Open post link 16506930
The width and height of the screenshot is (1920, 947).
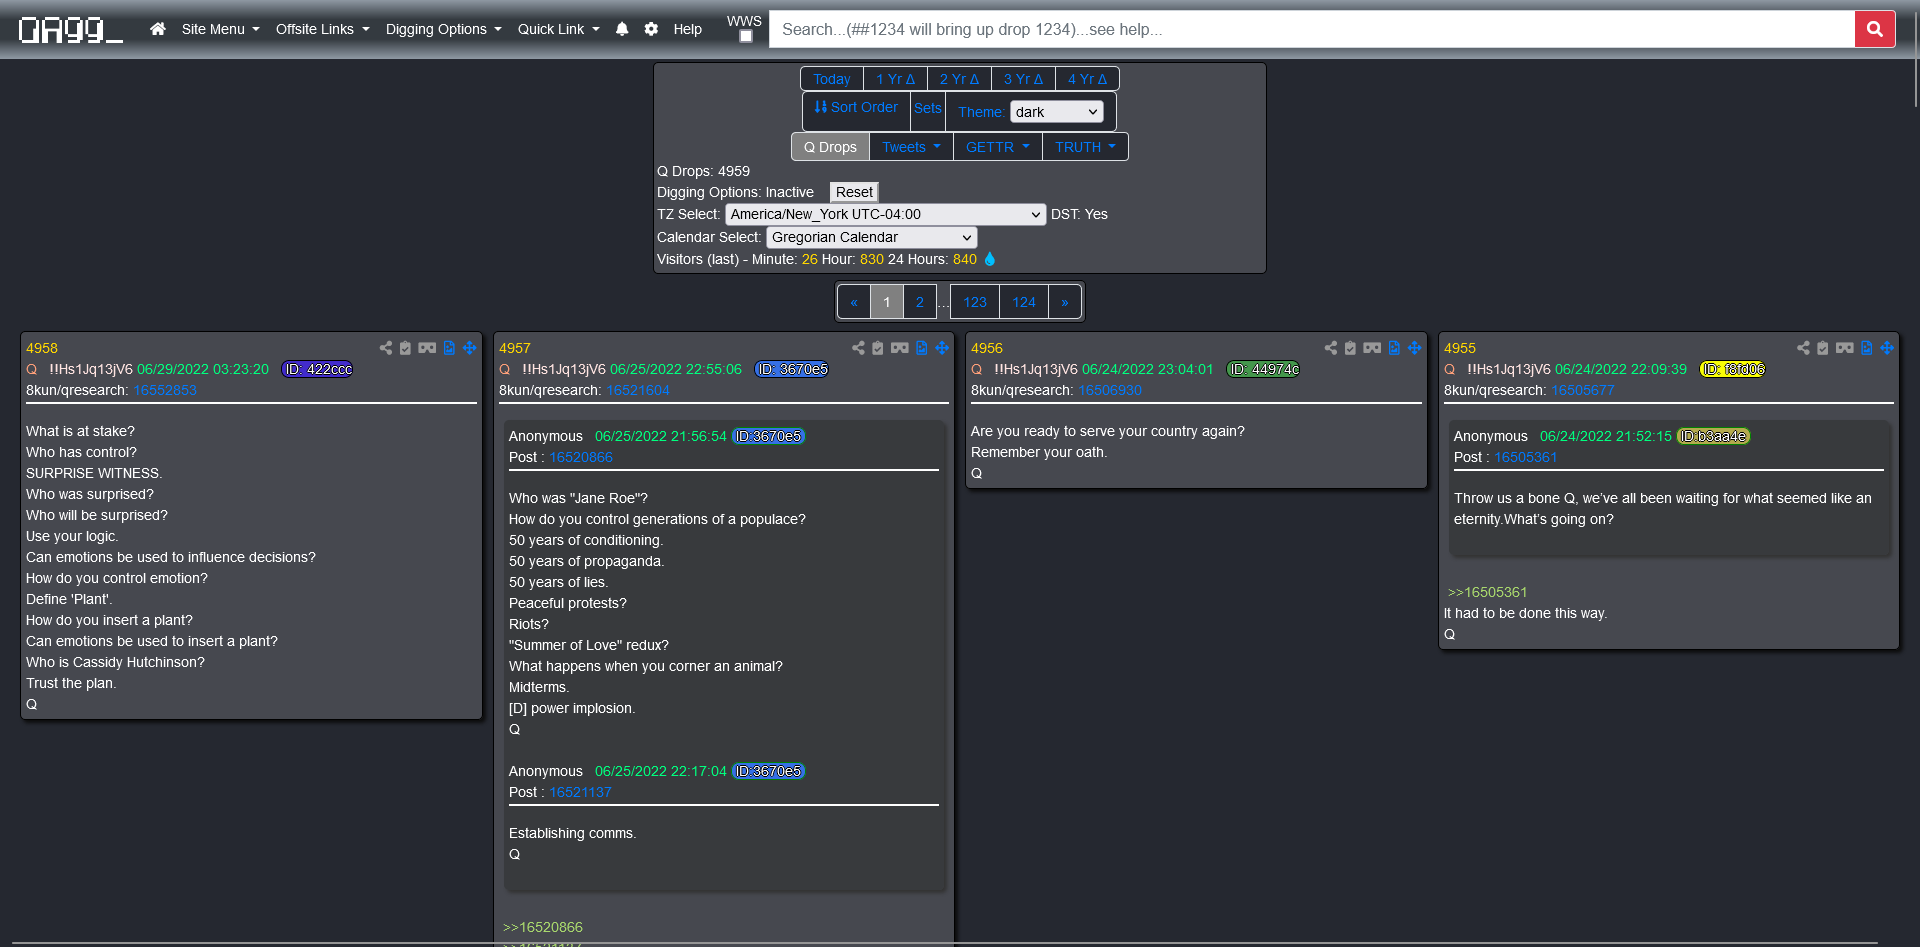click(1110, 390)
